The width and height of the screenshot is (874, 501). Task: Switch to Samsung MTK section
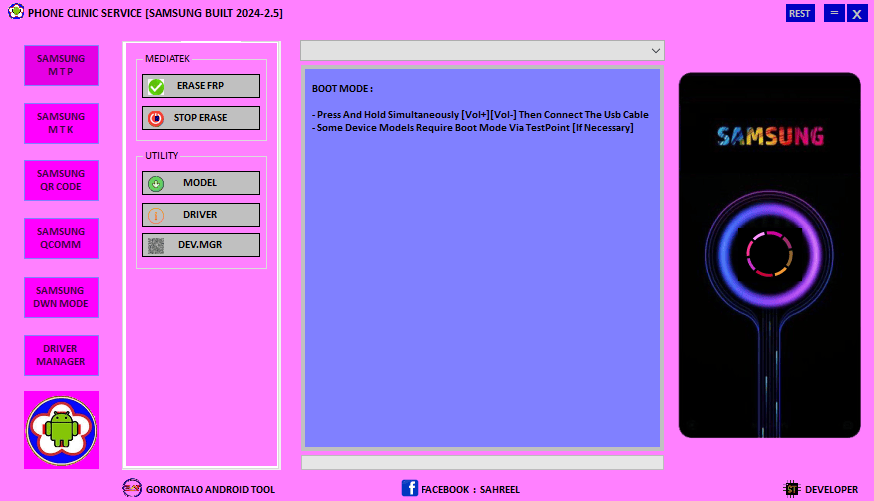coord(61,123)
